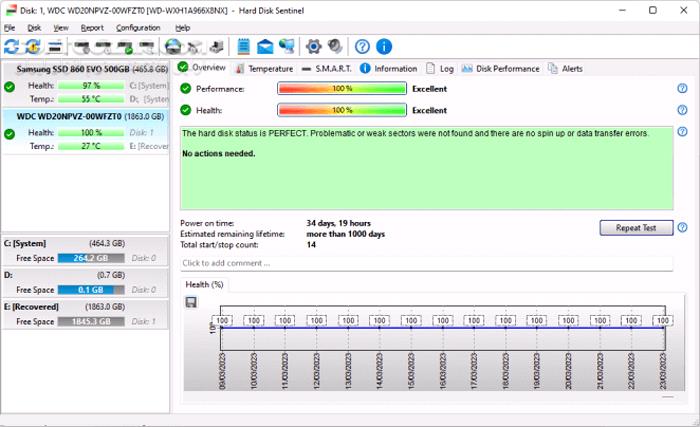Click the green status check for WDC disk
This screenshot has height=427, width=700.
pos(9,134)
